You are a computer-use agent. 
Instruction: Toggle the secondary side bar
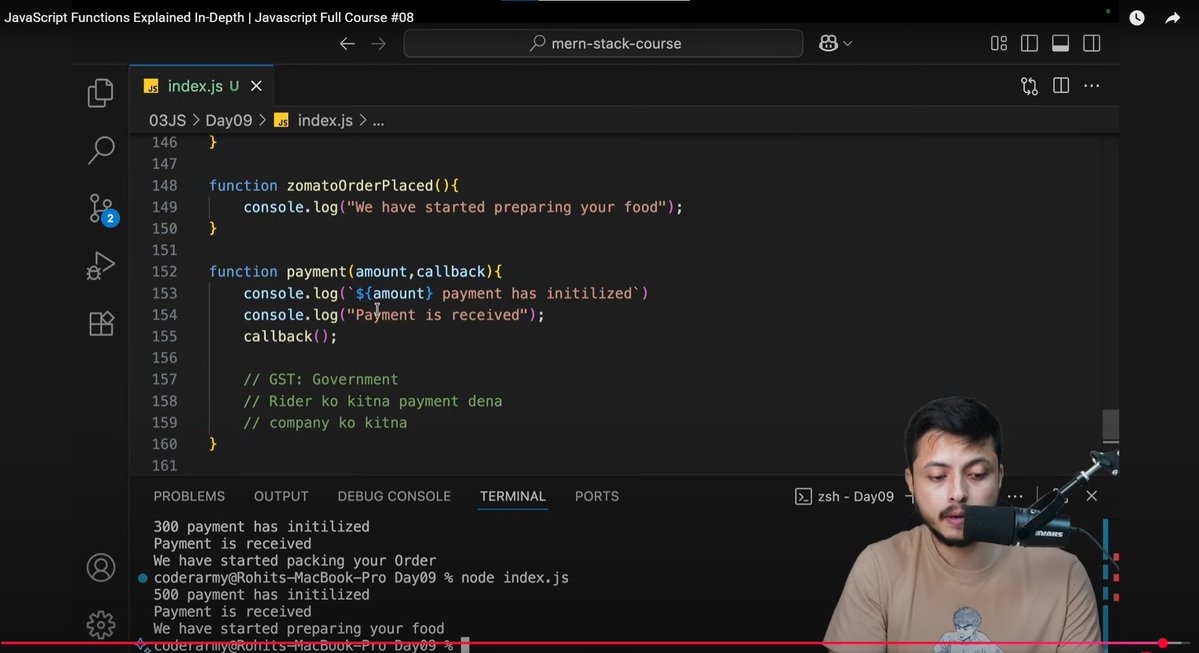pos(1092,44)
